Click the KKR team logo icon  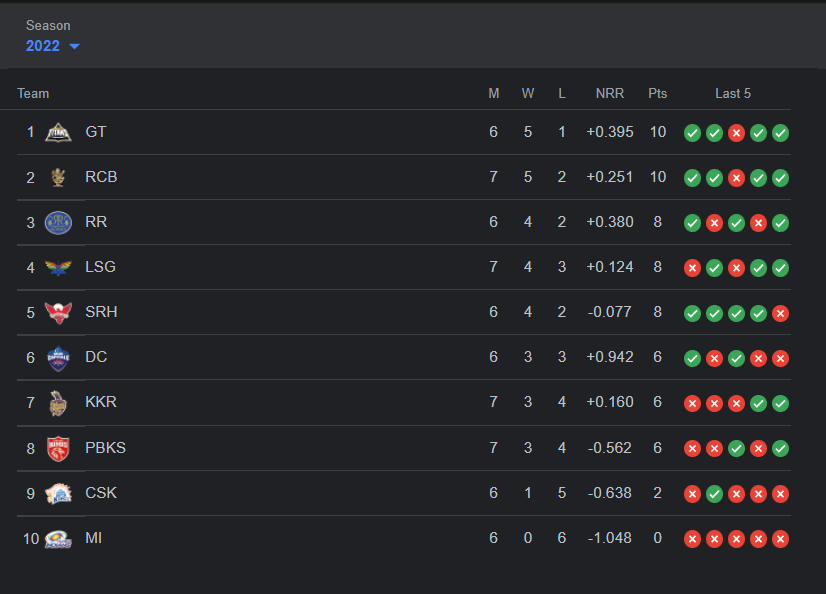coord(58,402)
